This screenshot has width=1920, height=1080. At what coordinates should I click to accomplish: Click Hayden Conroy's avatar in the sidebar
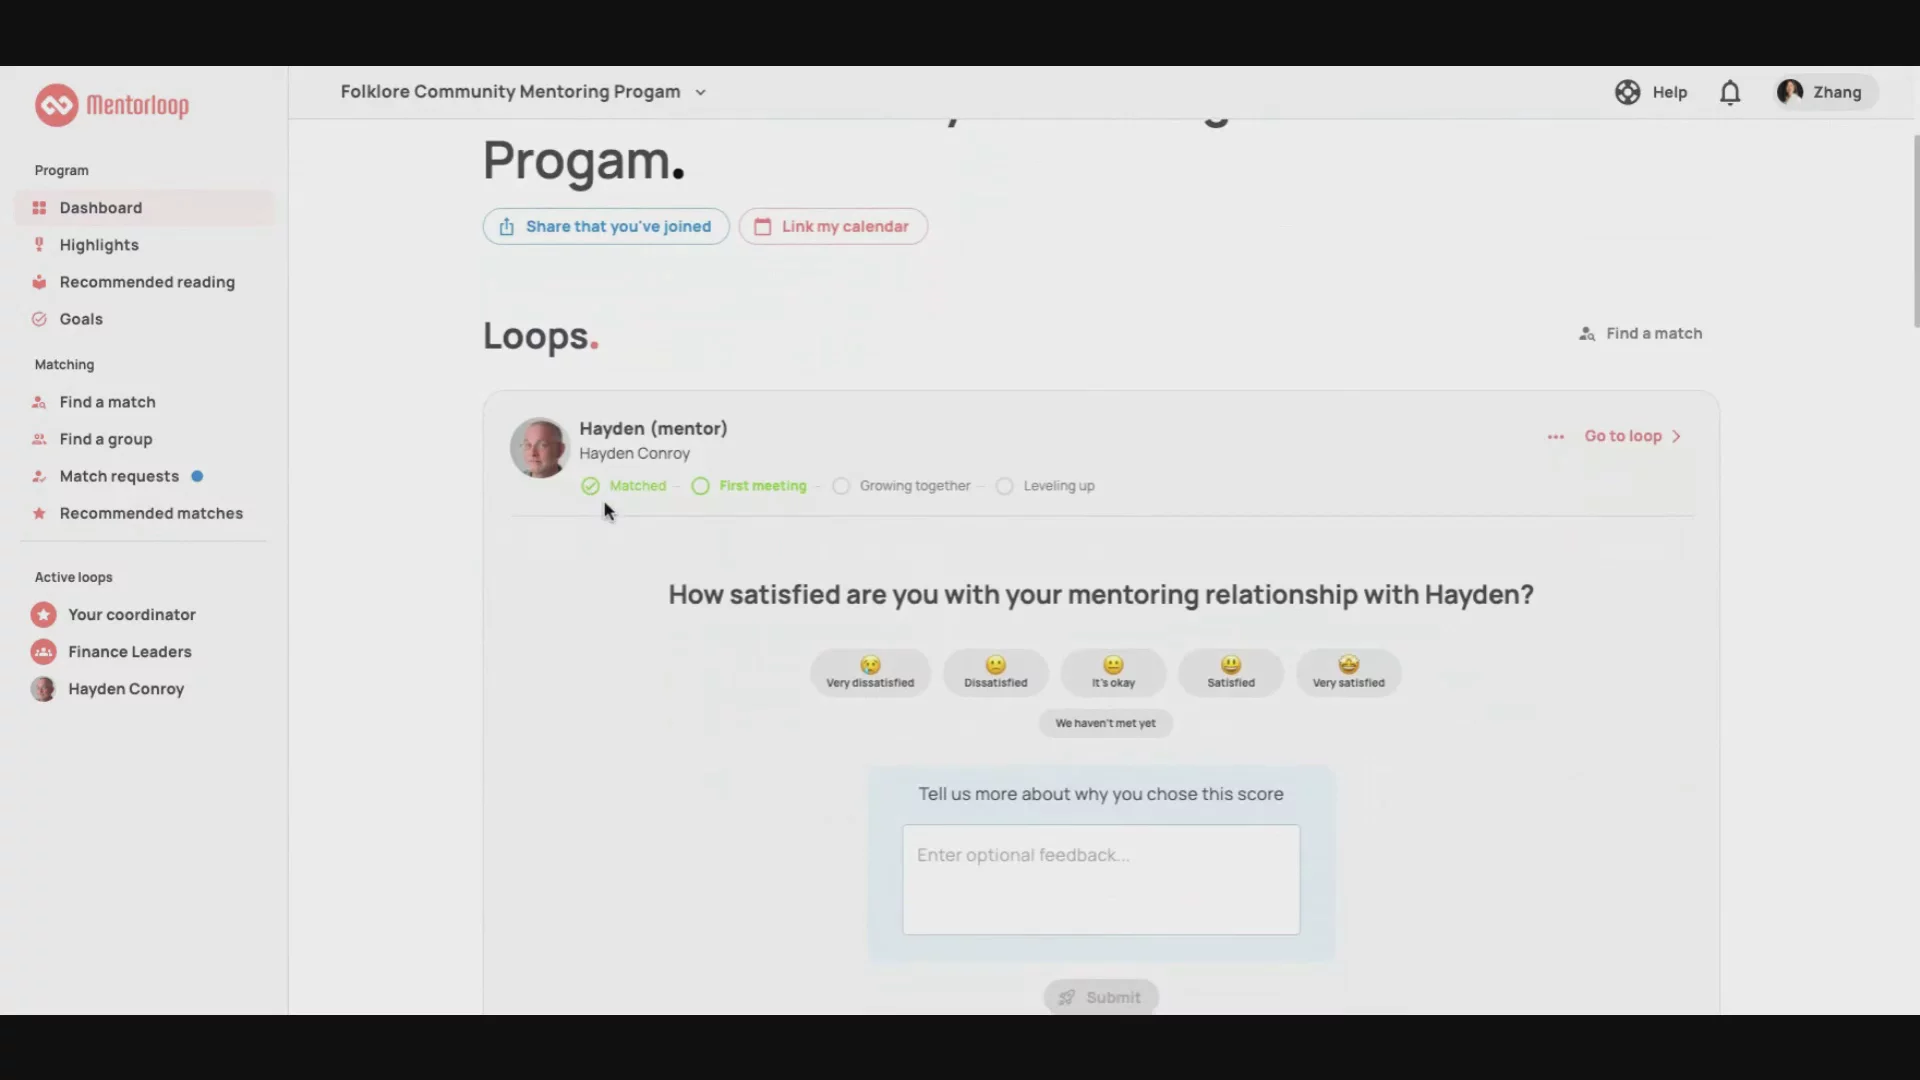click(43, 689)
